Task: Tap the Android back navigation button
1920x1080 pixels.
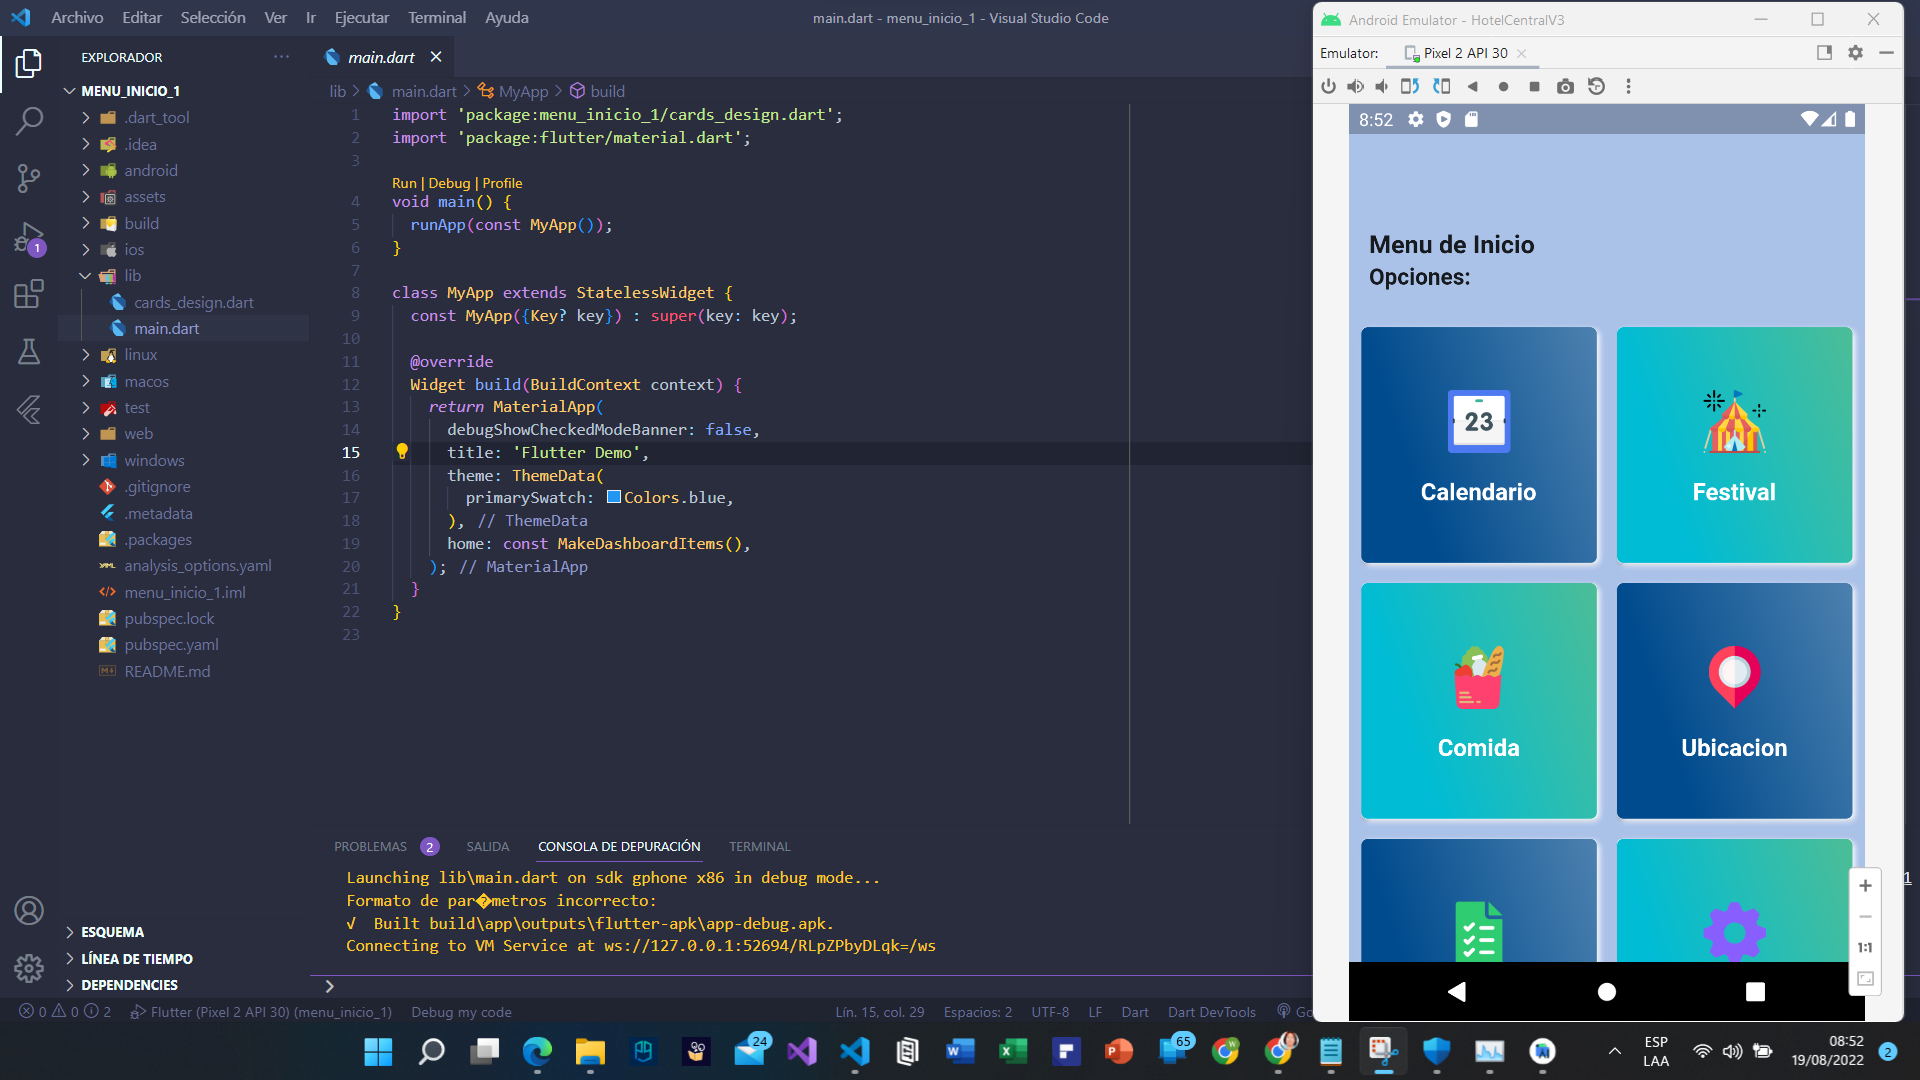Action: click(x=1457, y=991)
